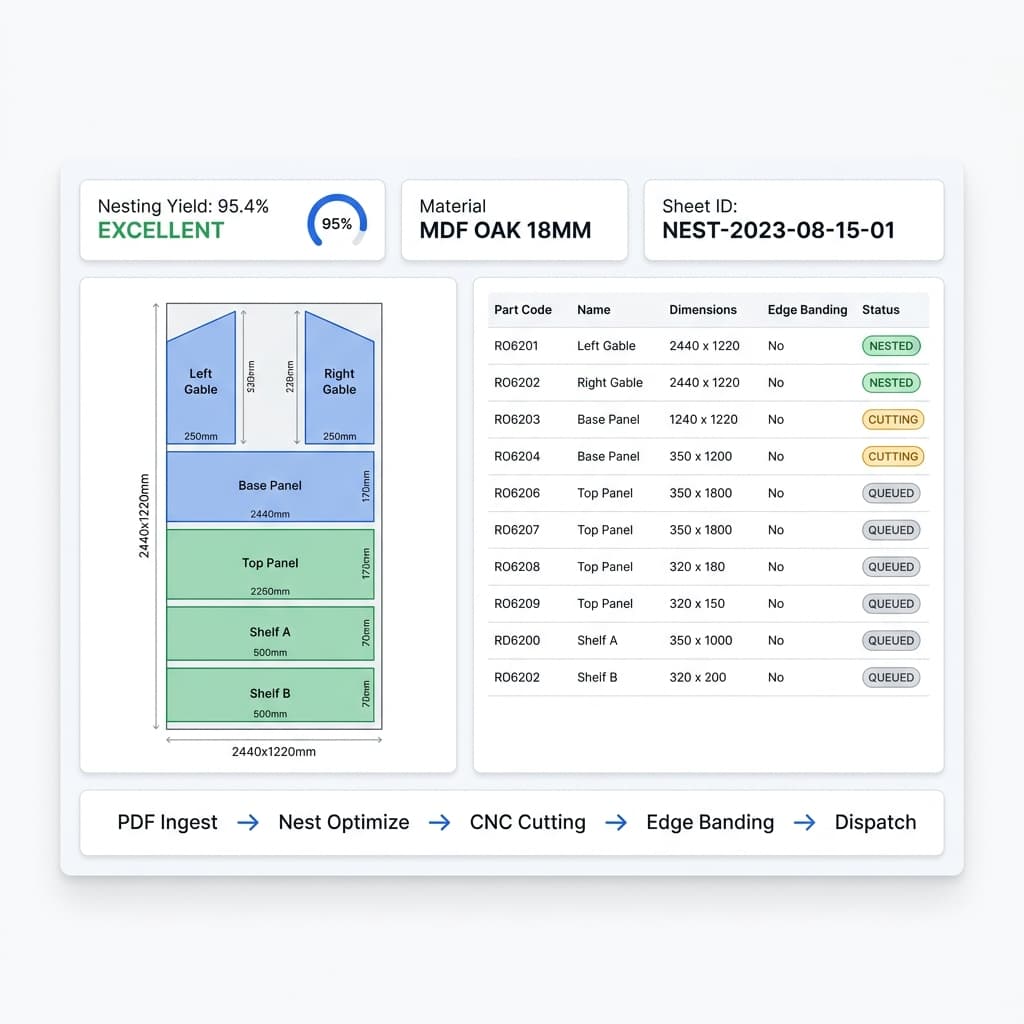Go to the Nest Optimize workflow step

click(x=344, y=822)
